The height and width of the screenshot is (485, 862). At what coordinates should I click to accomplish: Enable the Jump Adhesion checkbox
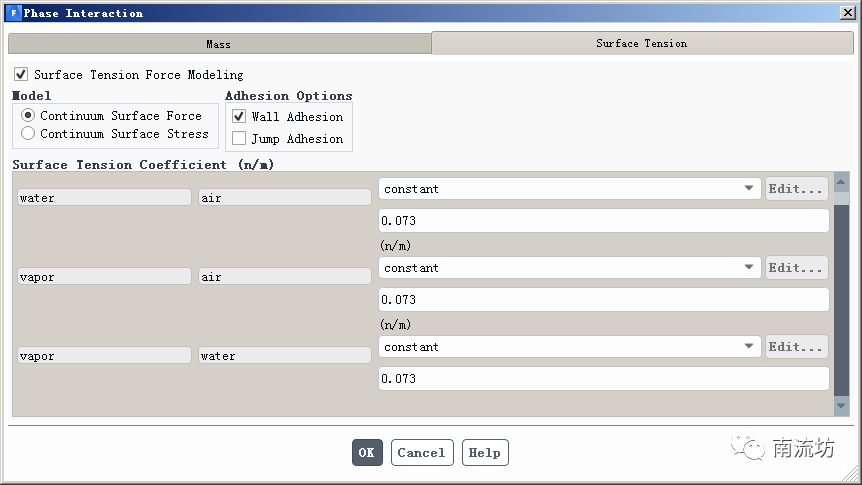coord(239,139)
